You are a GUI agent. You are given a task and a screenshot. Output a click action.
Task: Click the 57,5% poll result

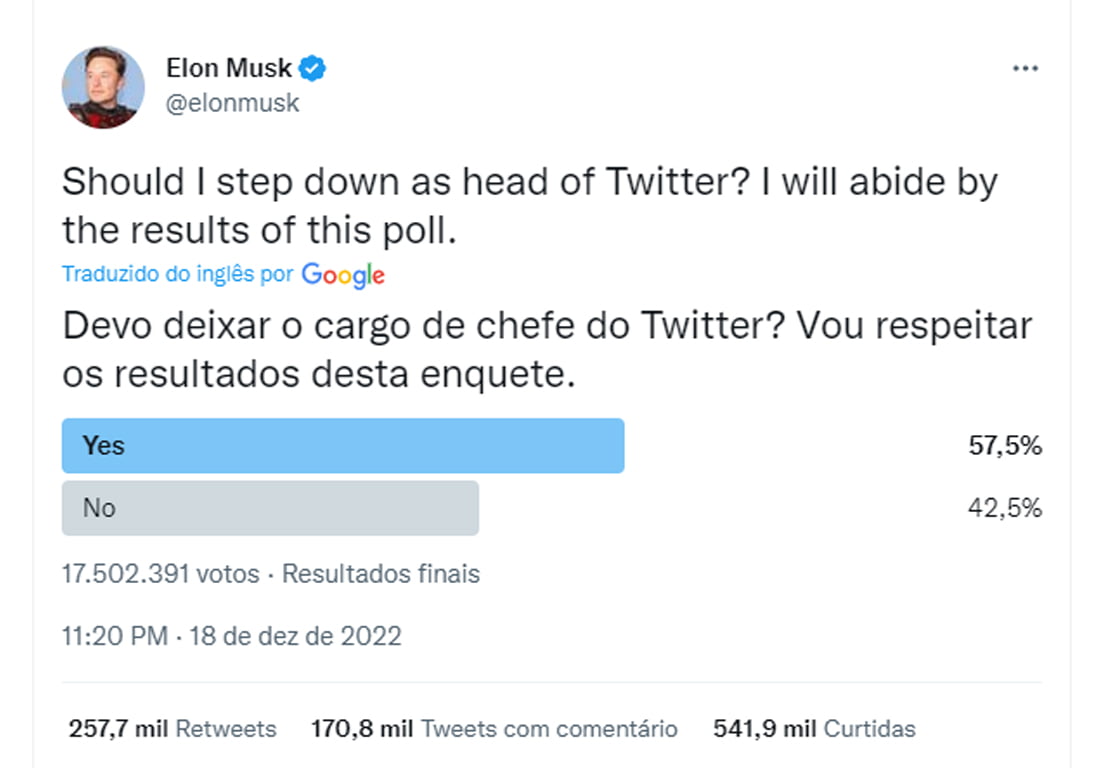coord(1005,446)
